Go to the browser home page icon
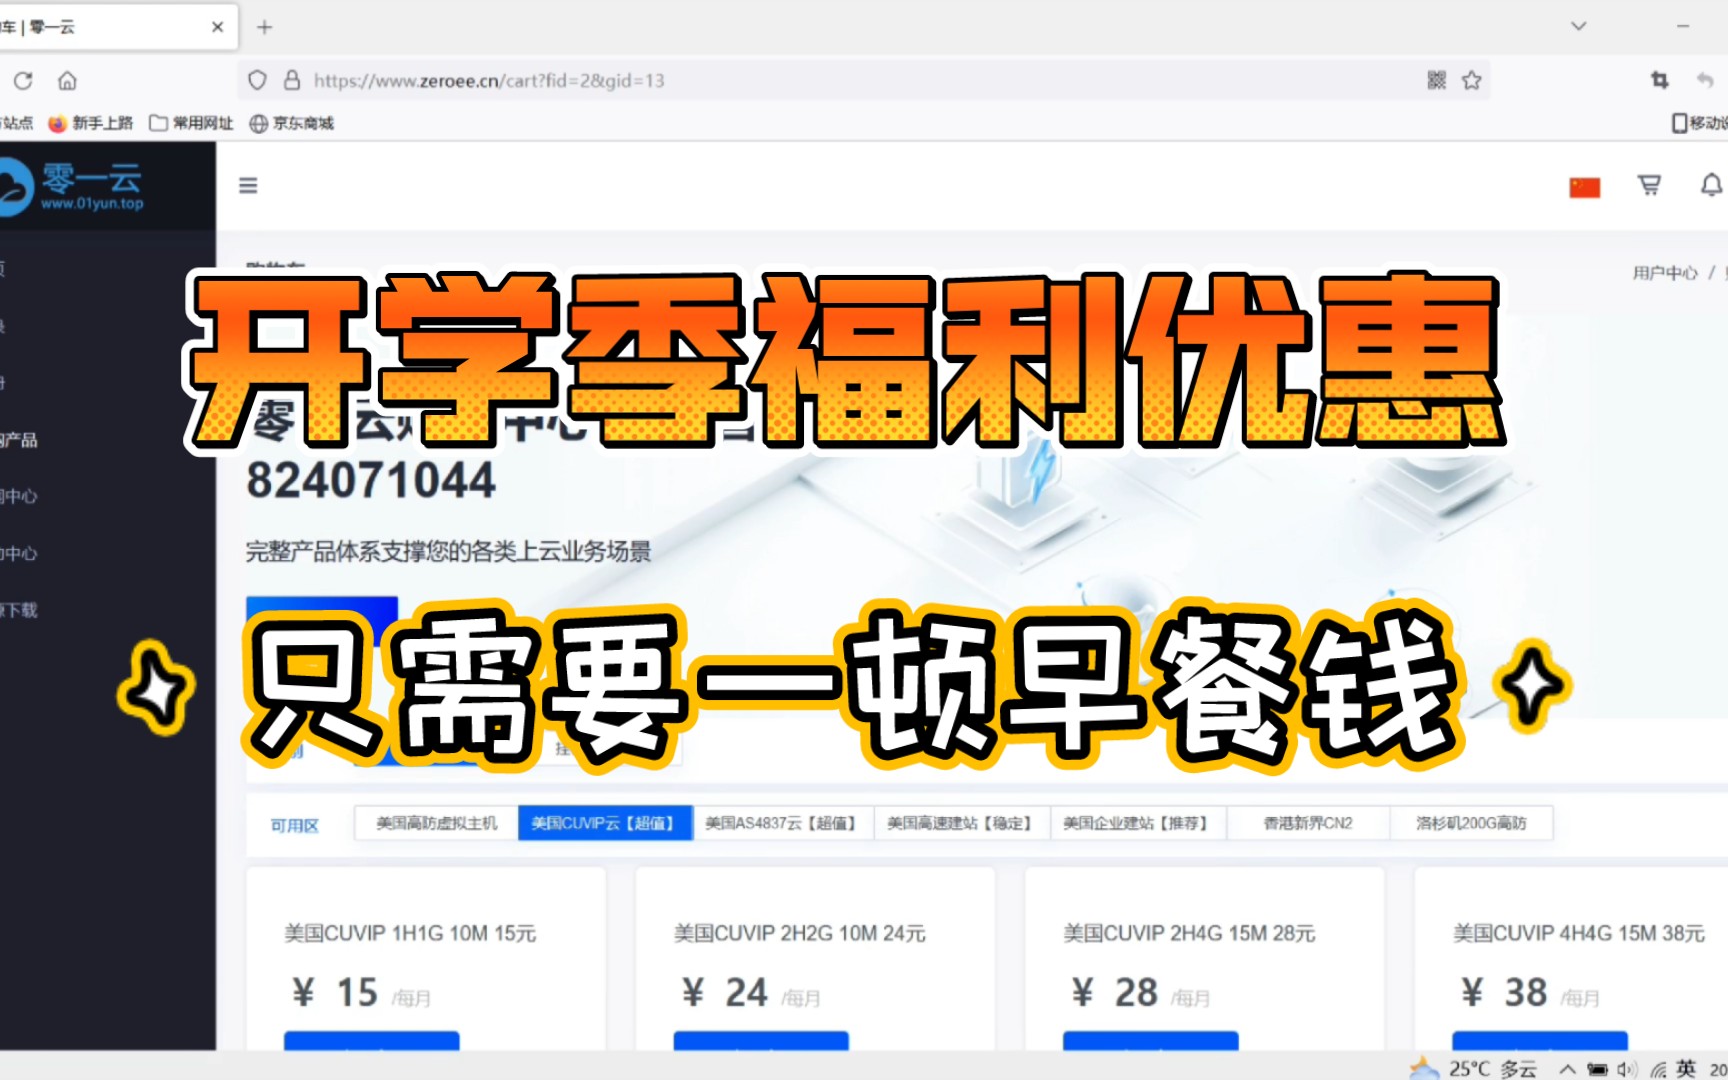The height and width of the screenshot is (1080, 1728). pyautogui.click(x=67, y=81)
